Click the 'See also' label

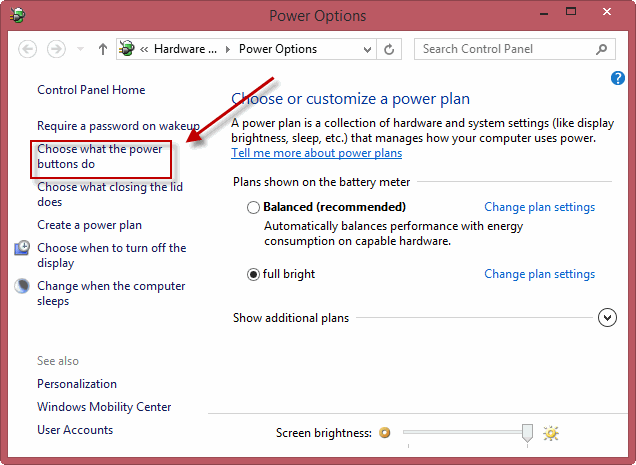58,361
